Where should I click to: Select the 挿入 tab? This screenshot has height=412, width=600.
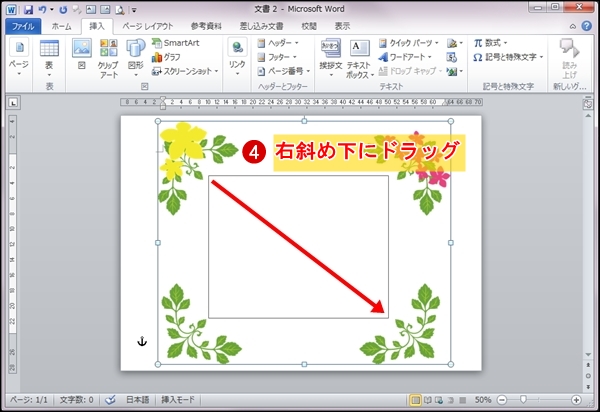pos(97,26)
